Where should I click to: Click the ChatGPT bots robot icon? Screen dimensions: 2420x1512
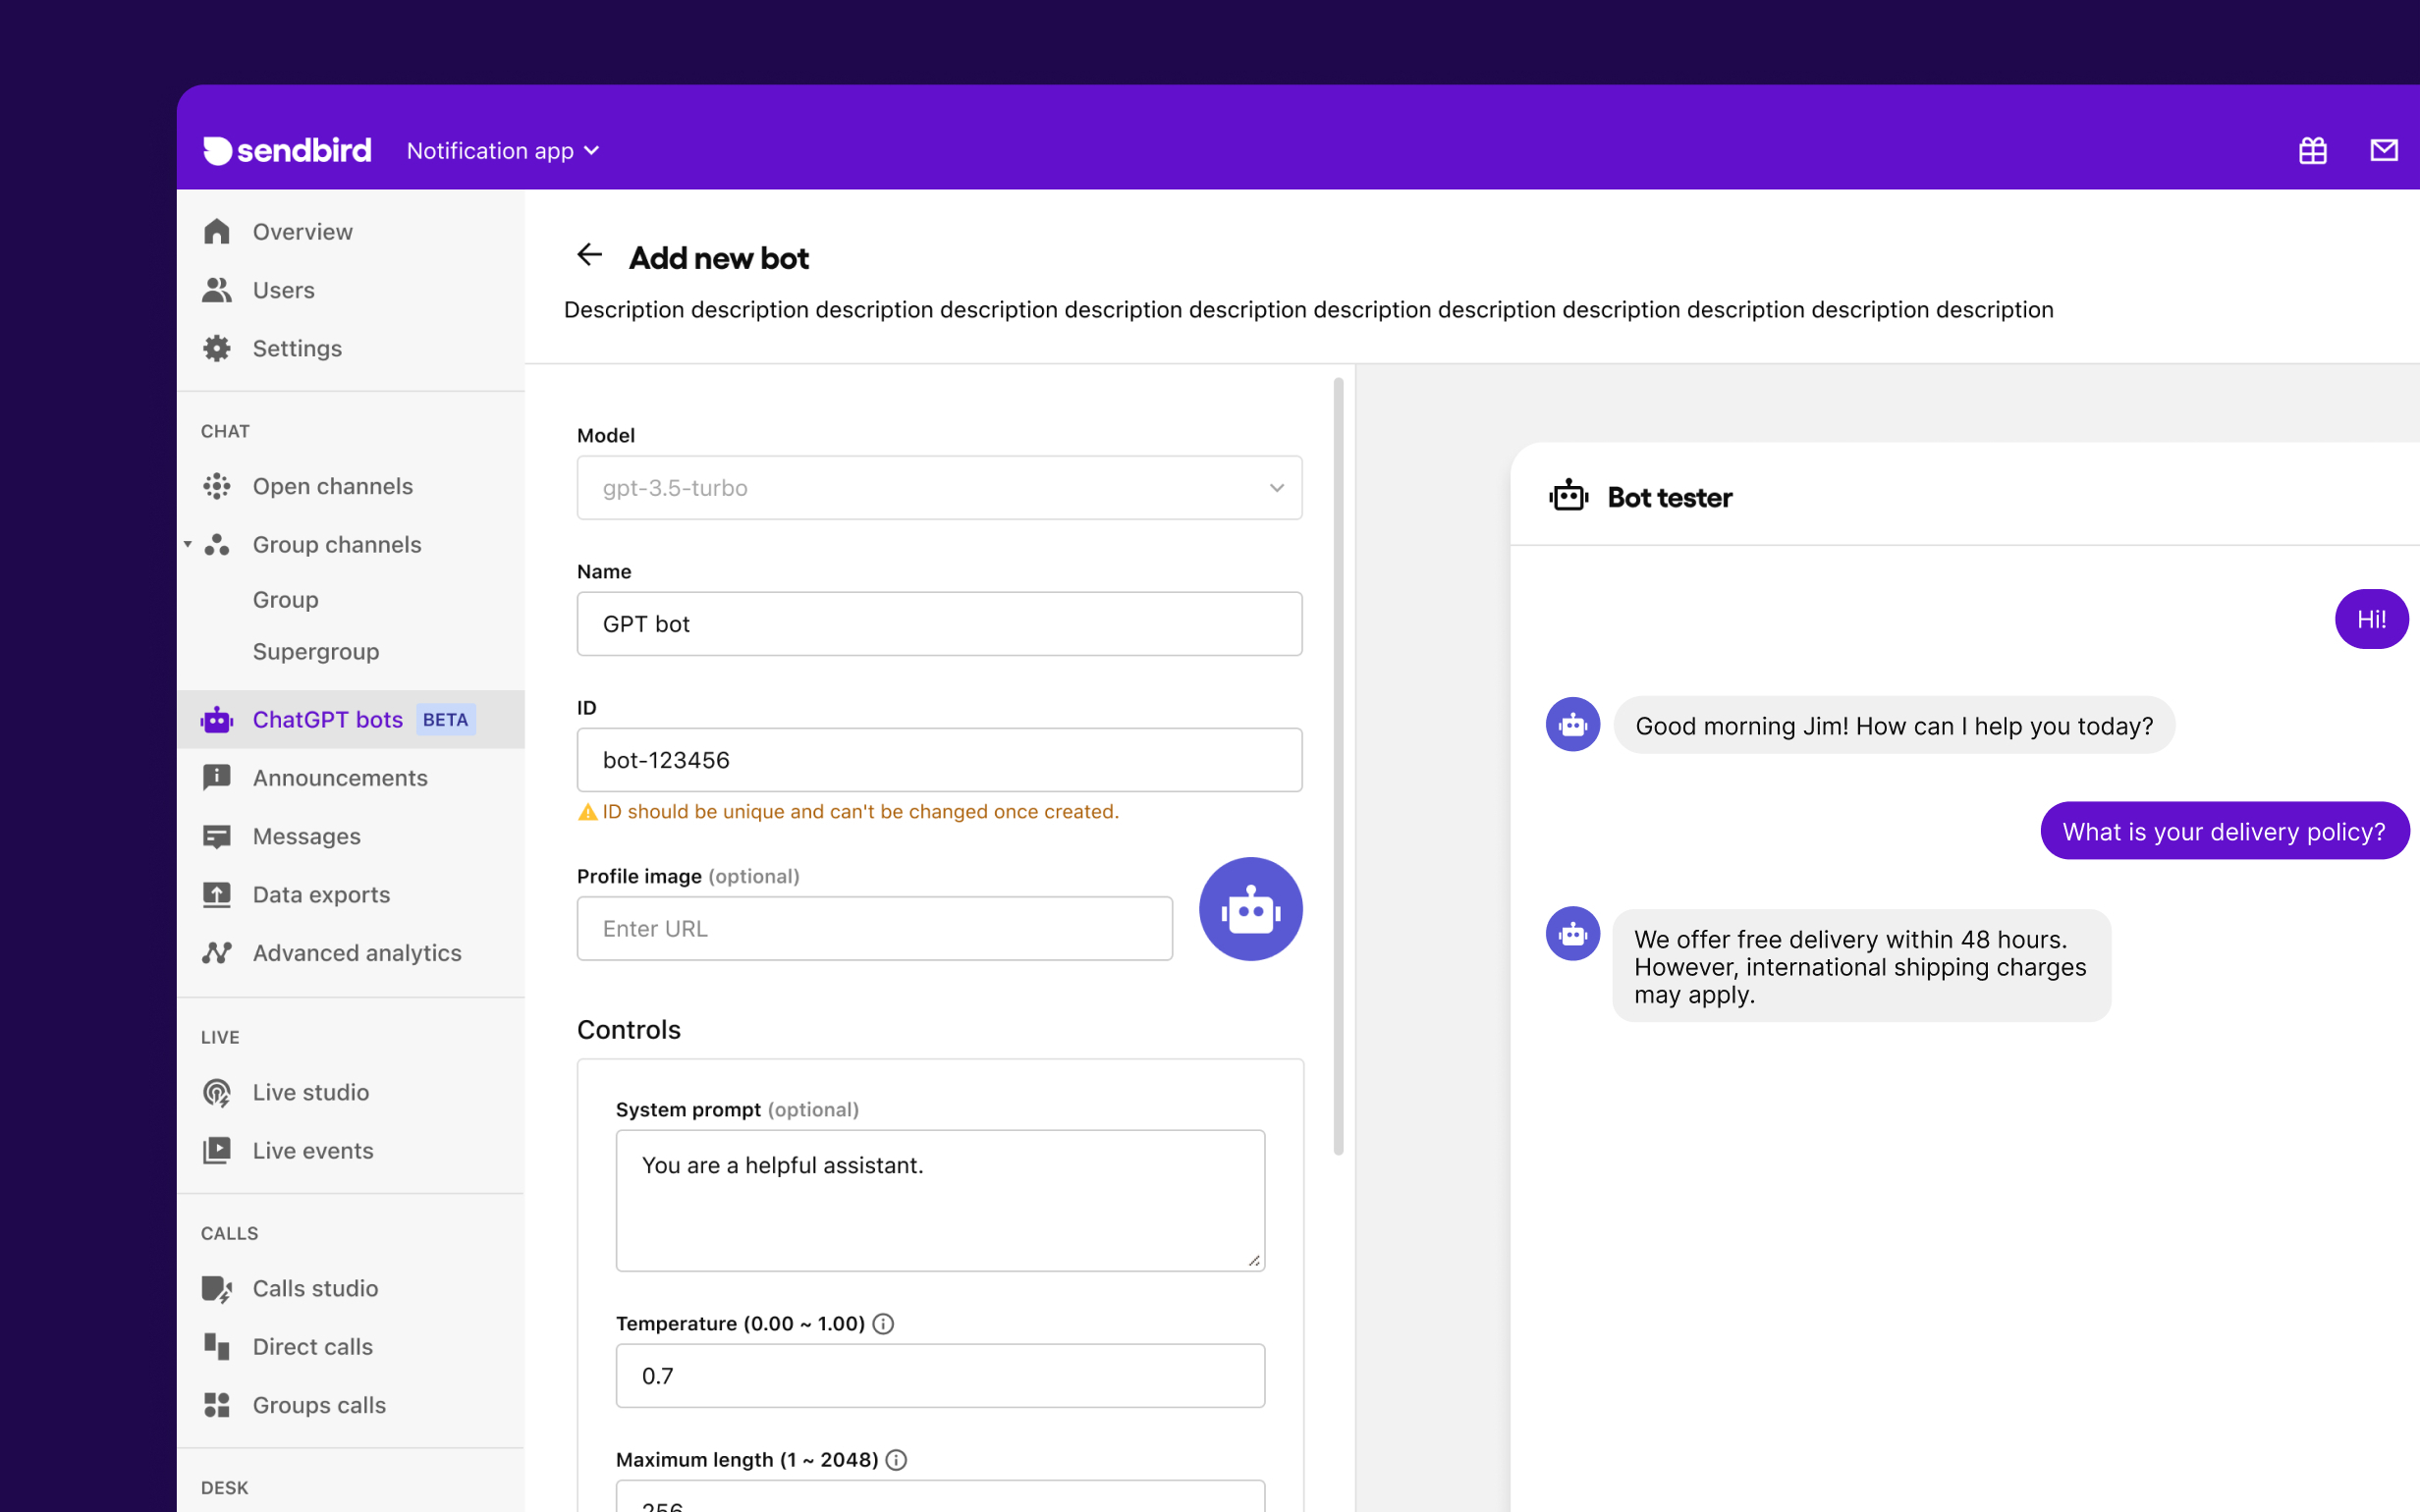pyautogui.click(x=217, y=720)
